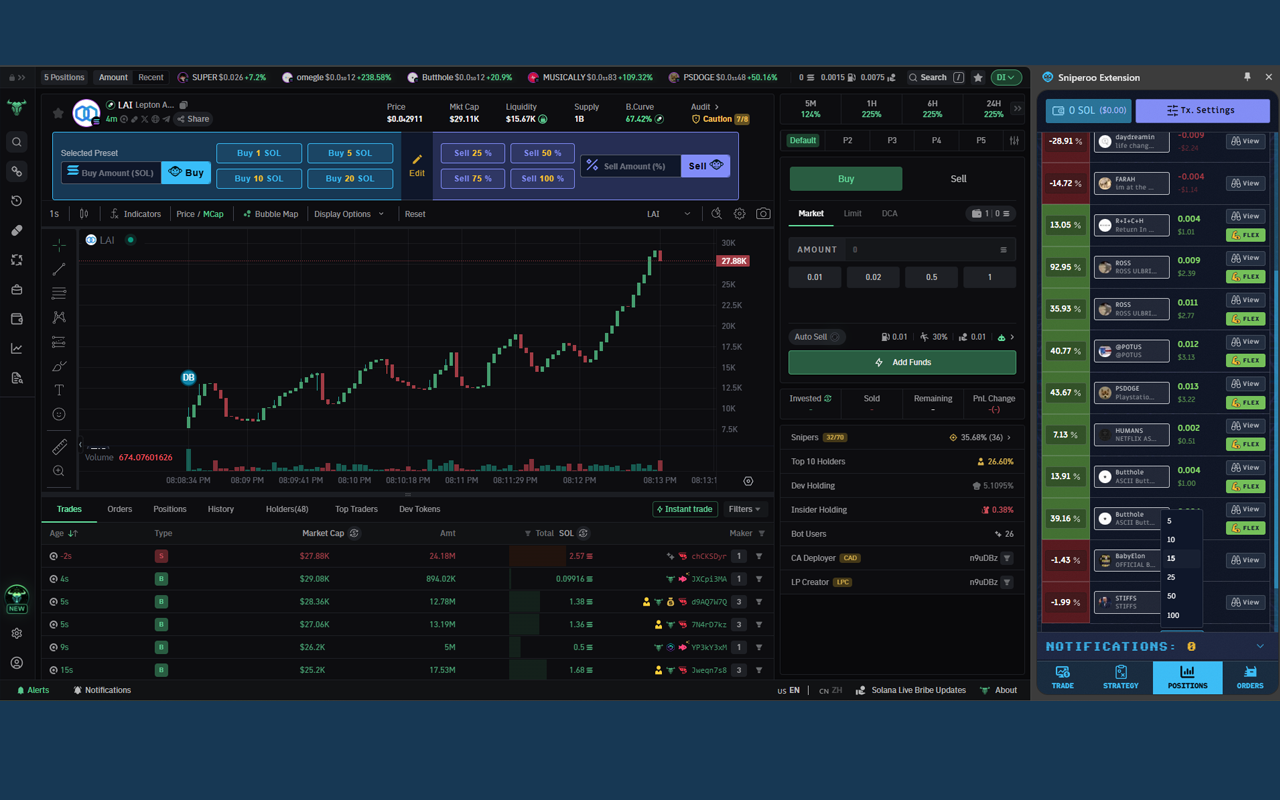1280x800 pixels.
Task: Open the Top Traders tab
Action: [x=356, y=509]
